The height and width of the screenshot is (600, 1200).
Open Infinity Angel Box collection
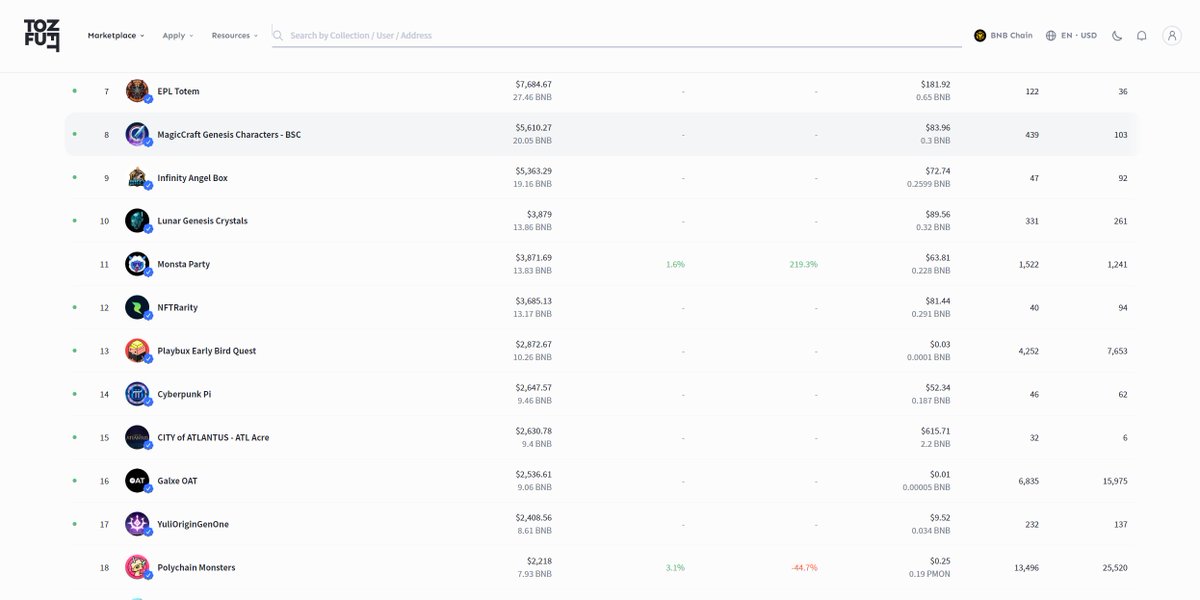tap(192, 178)
